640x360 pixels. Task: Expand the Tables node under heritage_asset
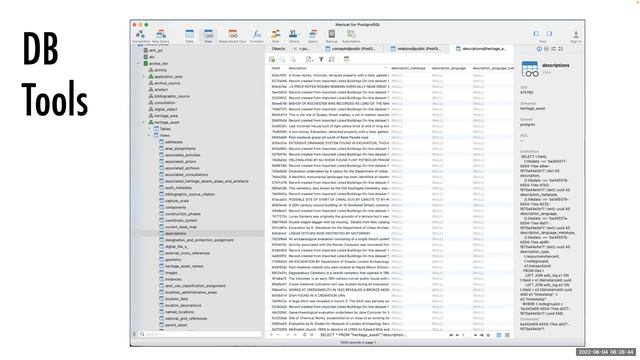[149, 129]
